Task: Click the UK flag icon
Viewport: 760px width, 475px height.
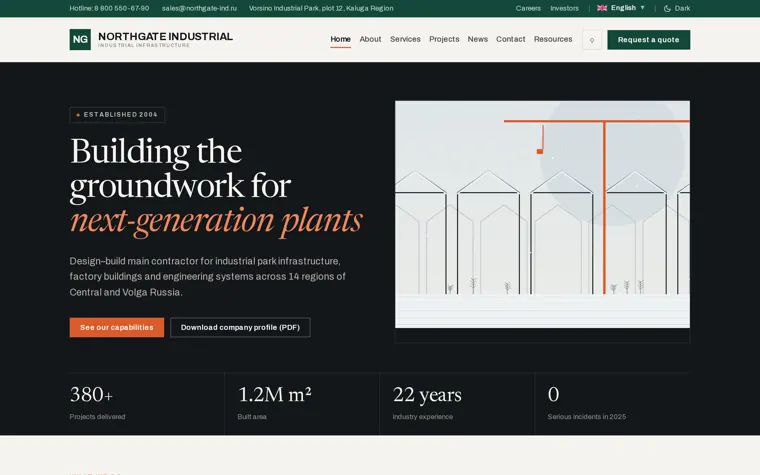Action: point(602,8)
